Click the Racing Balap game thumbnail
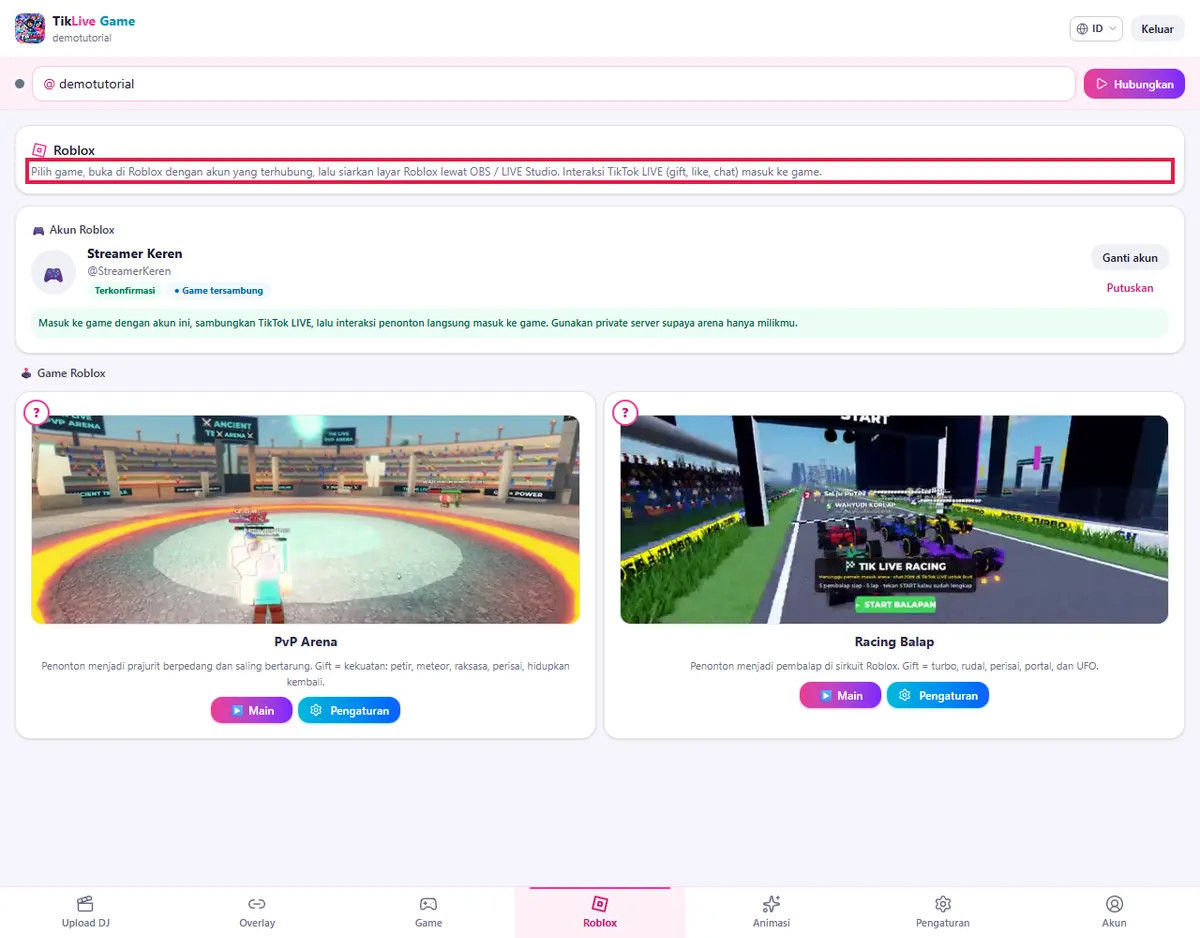 pos(894,519)
